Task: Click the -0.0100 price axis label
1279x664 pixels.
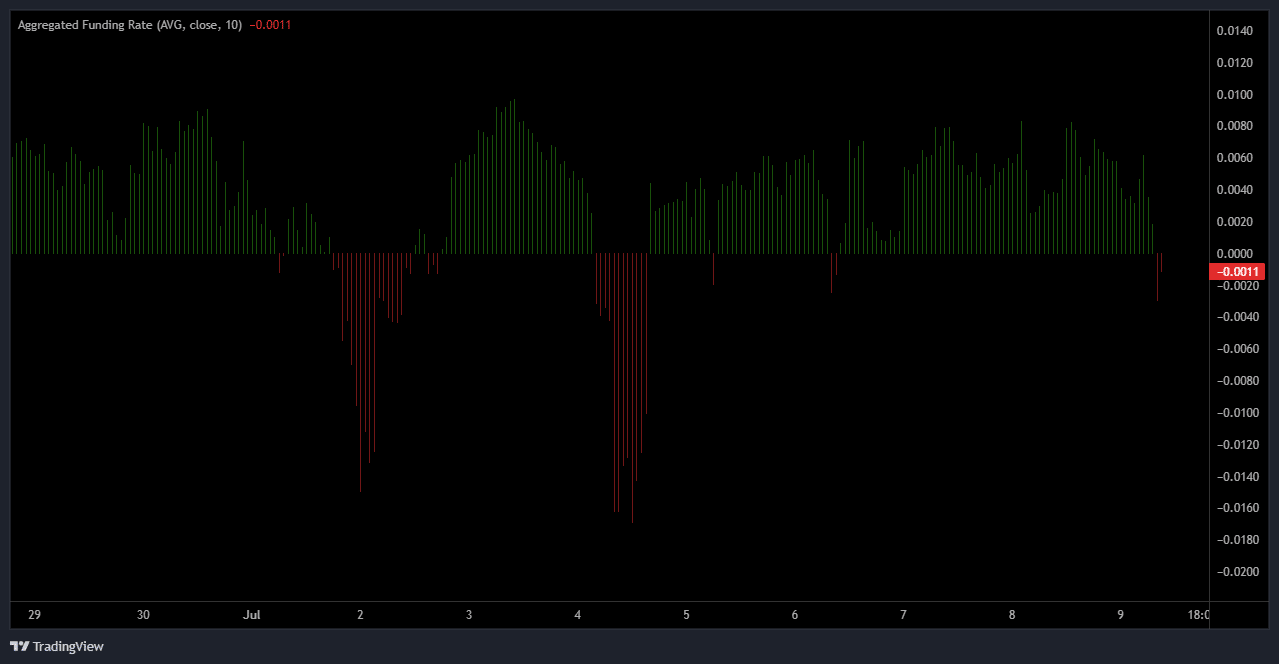Action: [1234, 412]
